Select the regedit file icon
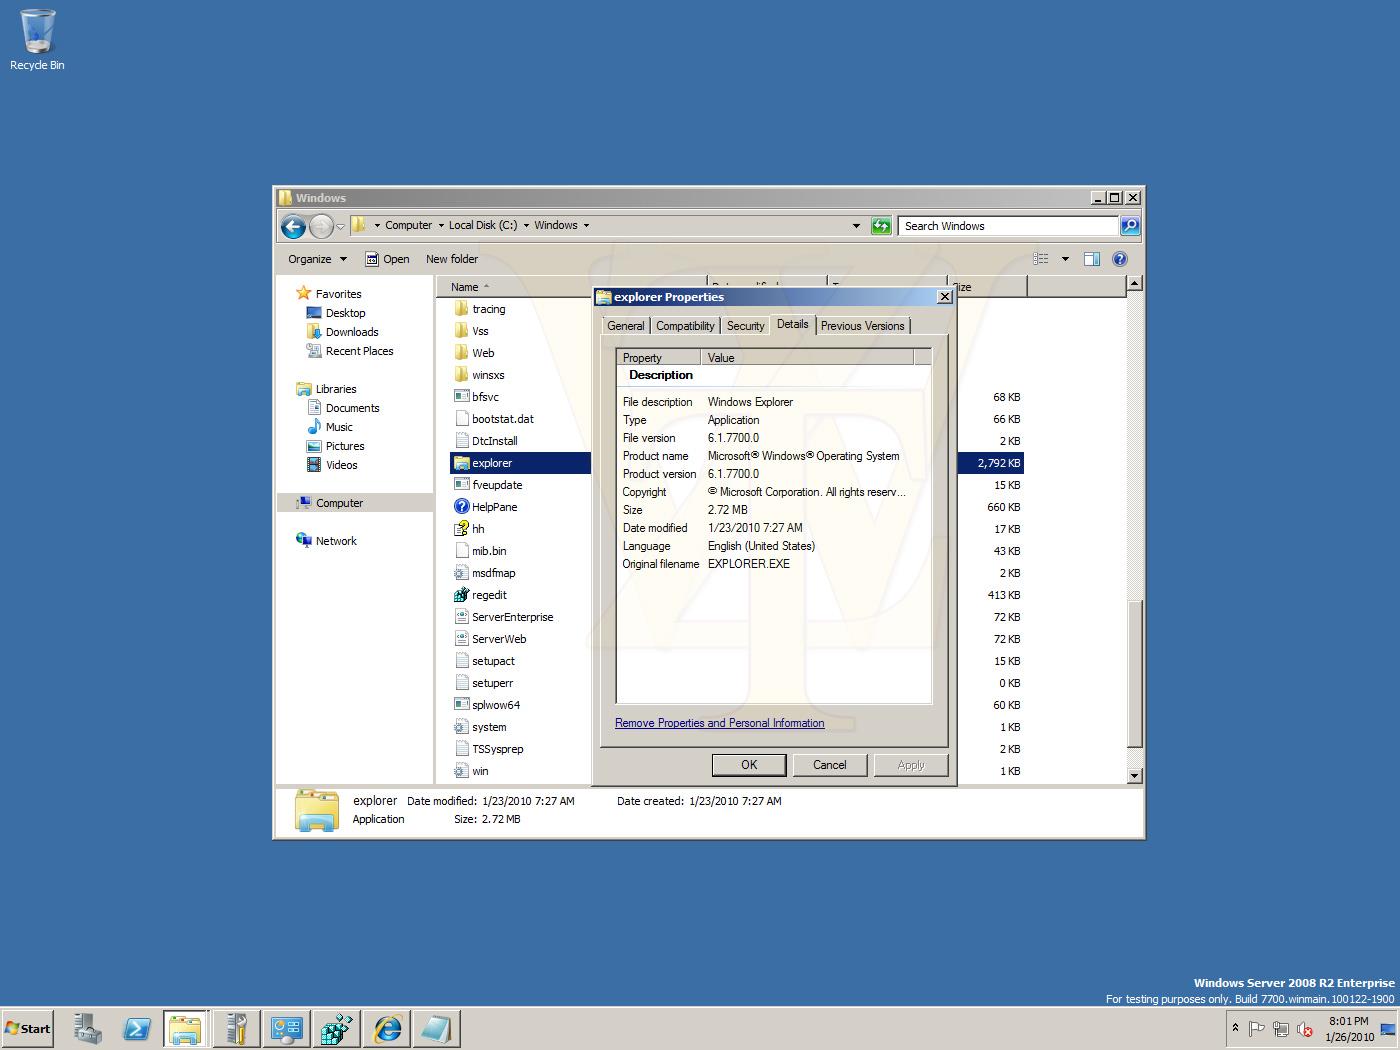 [461, 595]
